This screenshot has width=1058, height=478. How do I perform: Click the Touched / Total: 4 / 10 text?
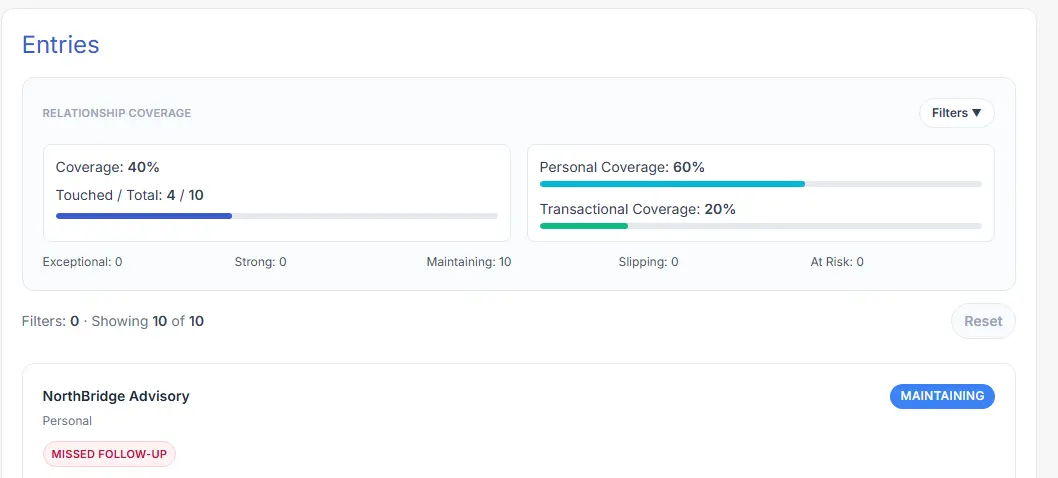pyautogui.click(x=130, y=196)
